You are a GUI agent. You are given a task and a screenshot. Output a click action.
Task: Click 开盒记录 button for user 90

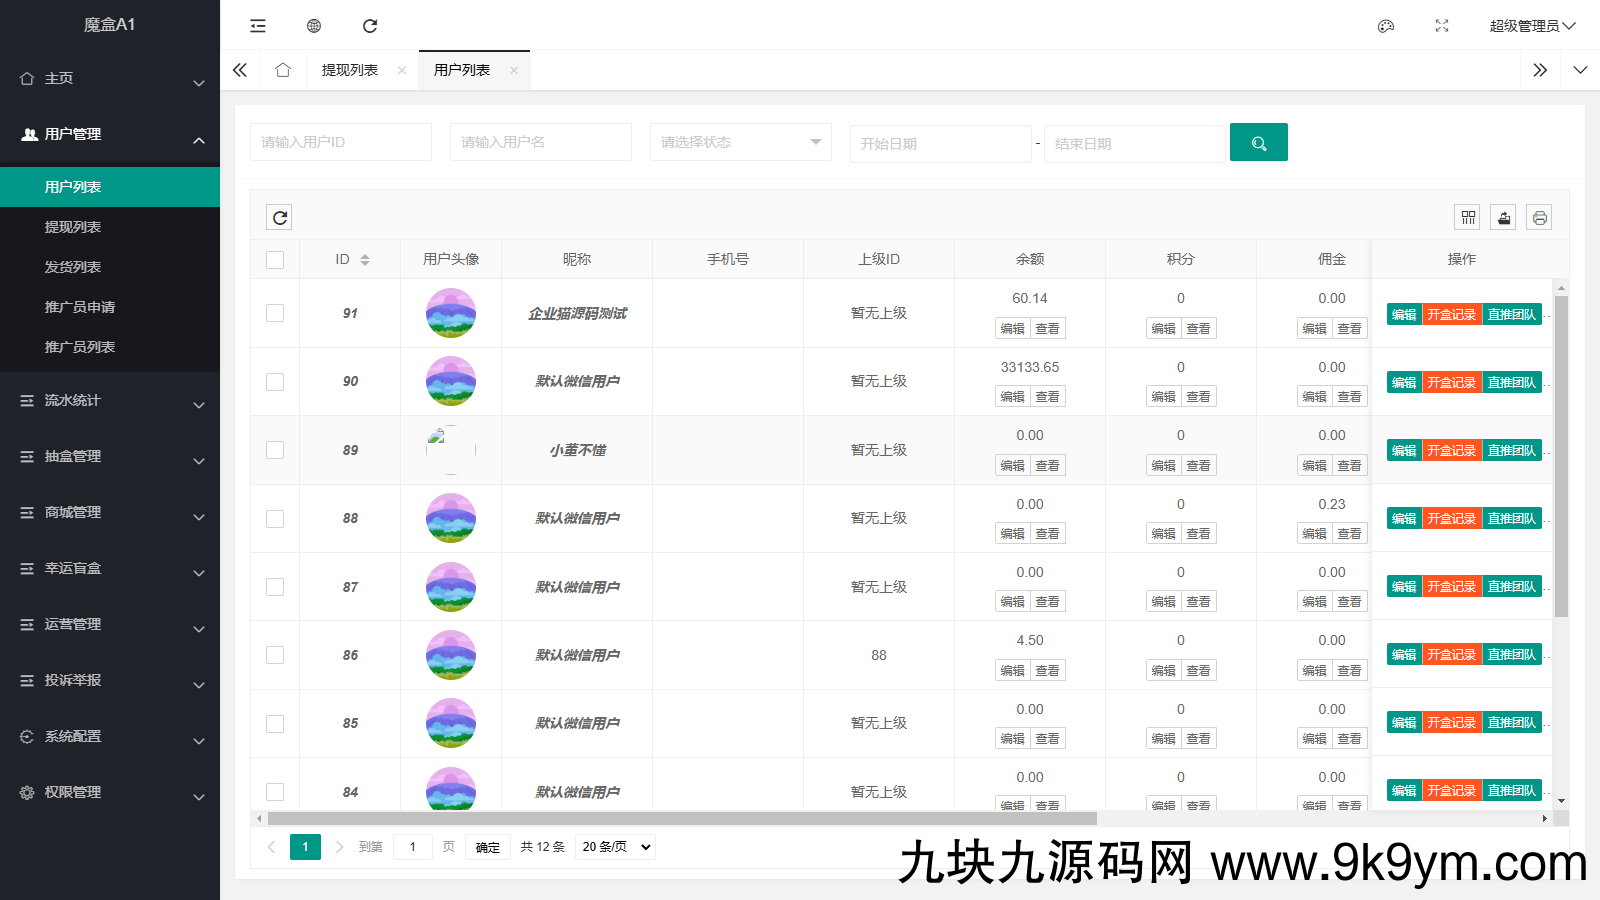coord(1451,382)
